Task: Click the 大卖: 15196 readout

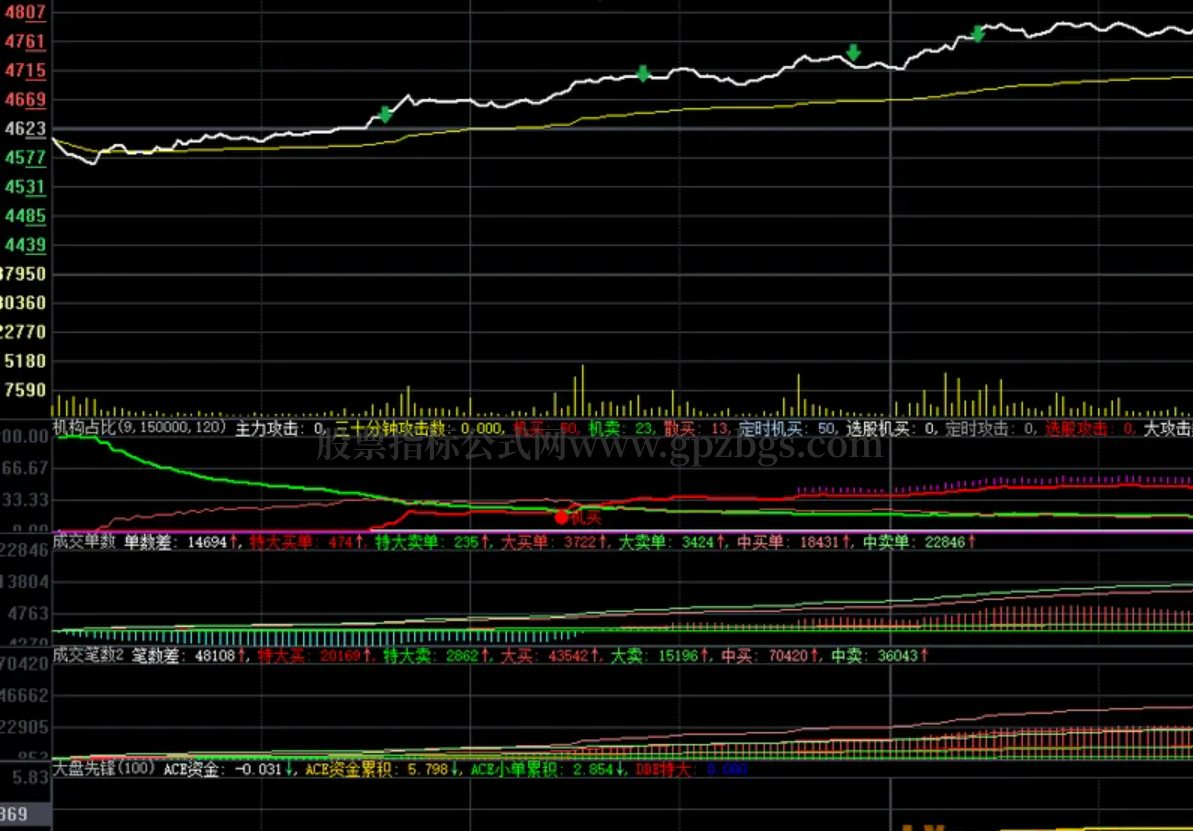Action: (661, 655)
